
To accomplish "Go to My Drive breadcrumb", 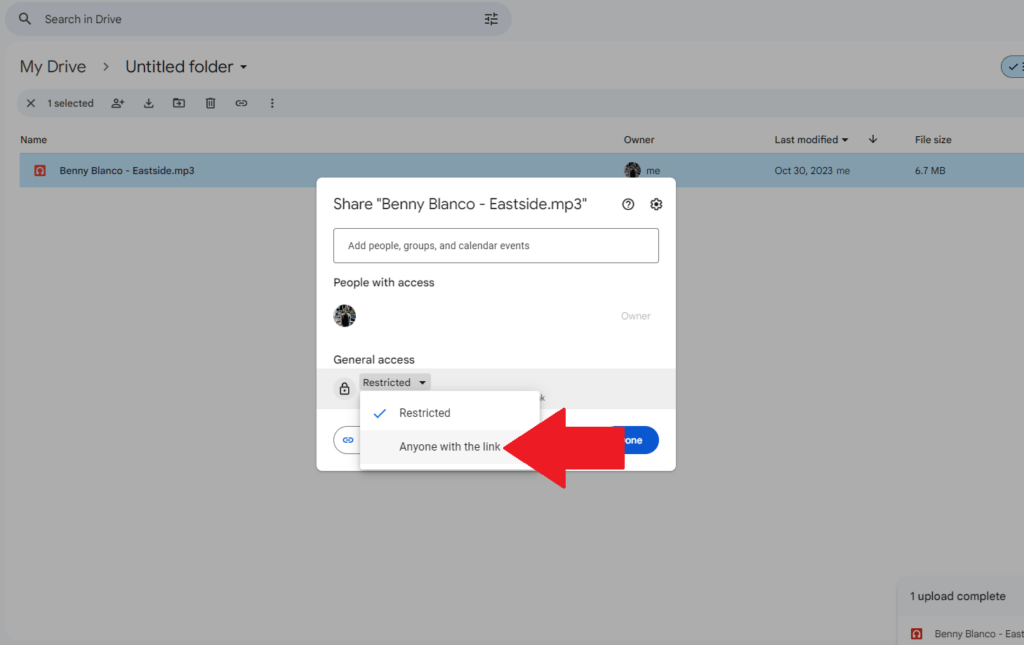I will (53, 67).
